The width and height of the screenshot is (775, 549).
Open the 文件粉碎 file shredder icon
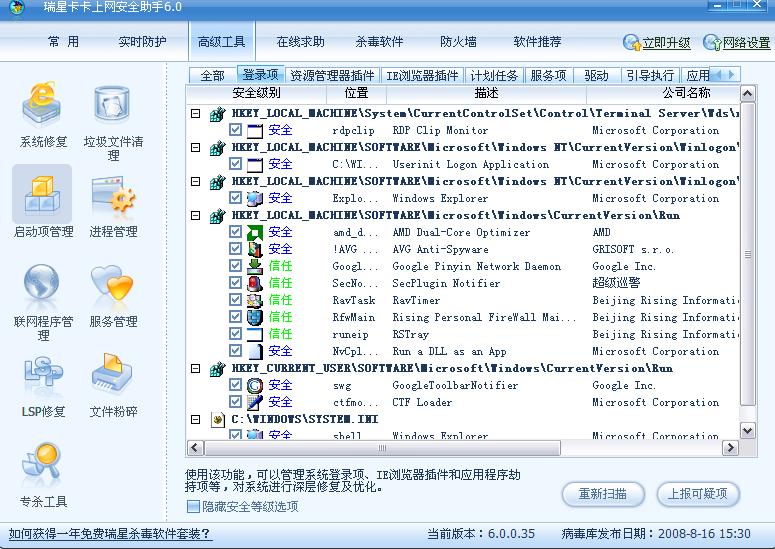[x=112, y=374]
